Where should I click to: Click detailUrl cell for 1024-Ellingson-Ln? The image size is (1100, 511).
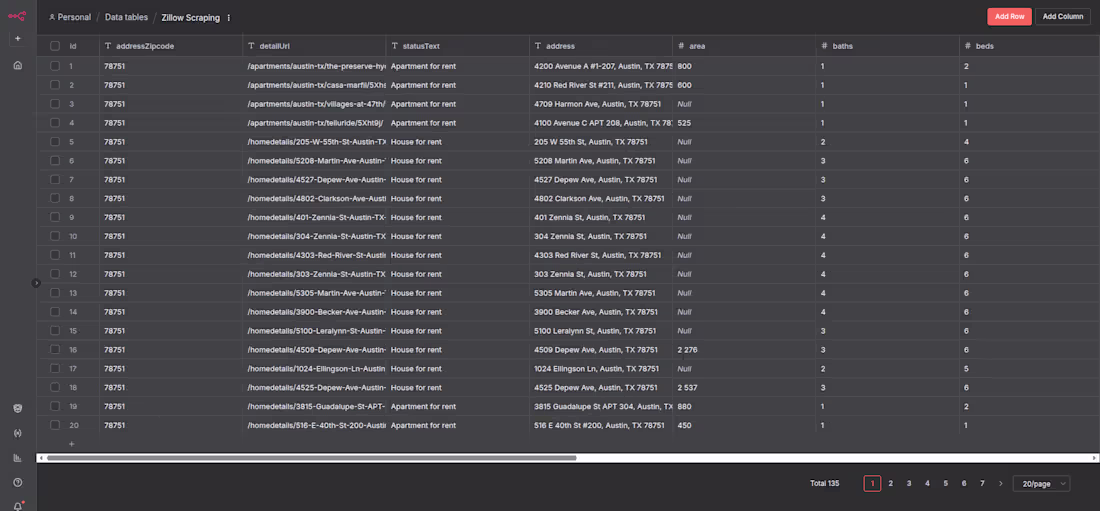coord(314,369)
